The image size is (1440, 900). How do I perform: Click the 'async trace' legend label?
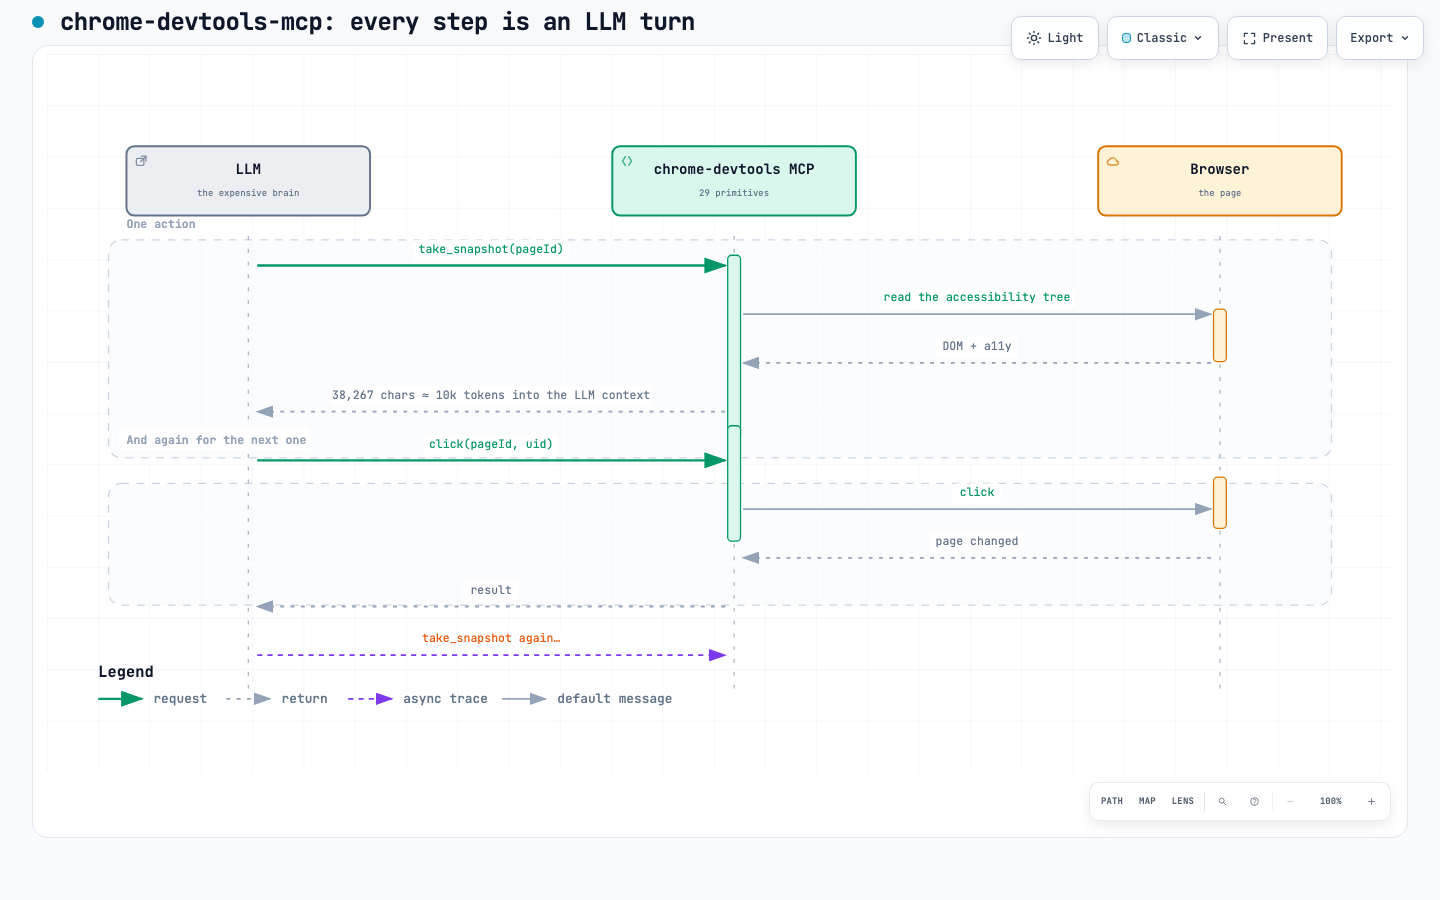445,699
